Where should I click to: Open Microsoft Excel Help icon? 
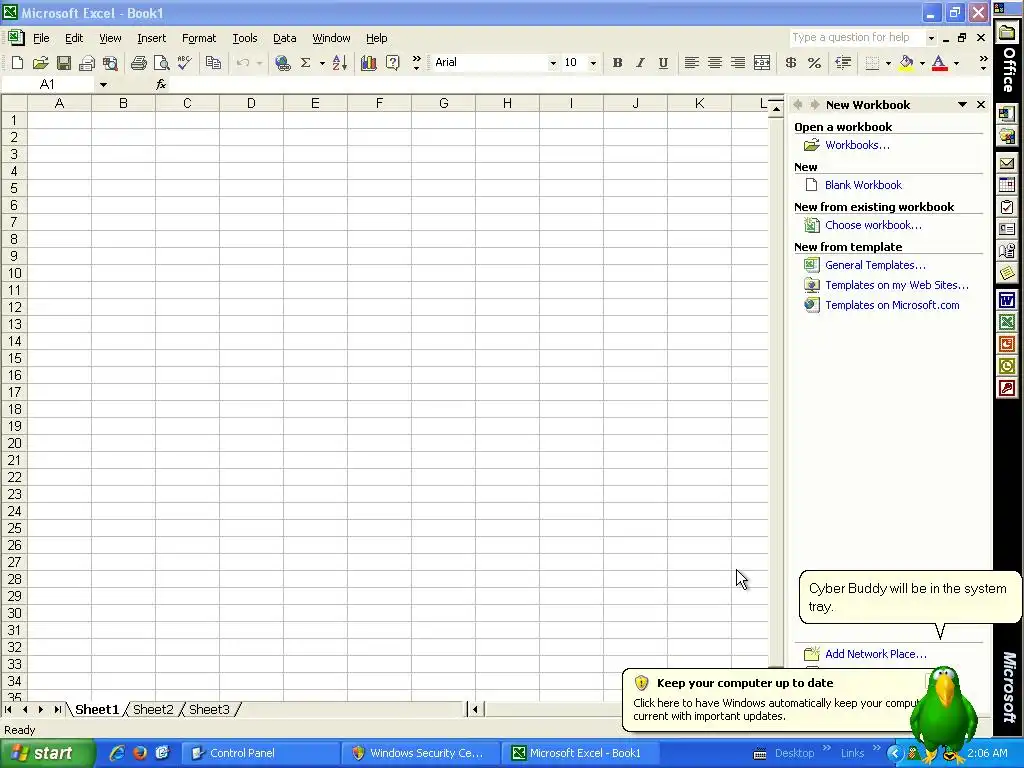[x=392, y=63]
